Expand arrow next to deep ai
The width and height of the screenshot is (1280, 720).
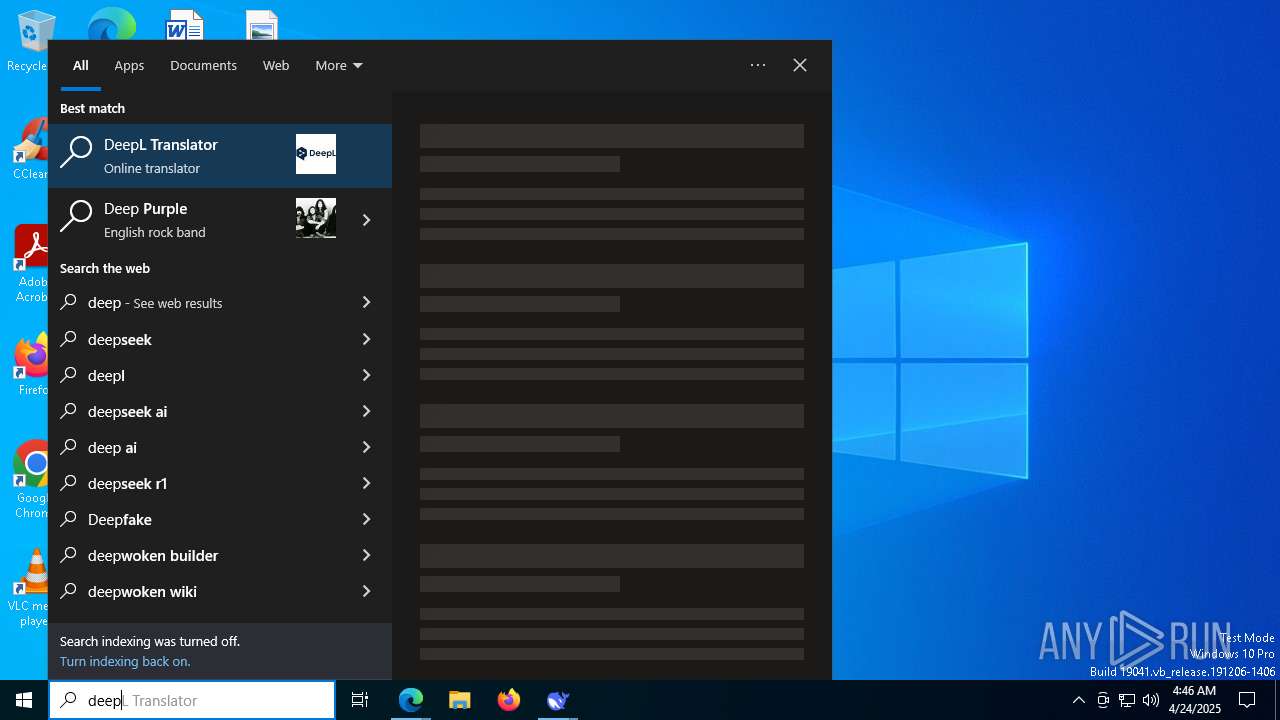[366, 447]
